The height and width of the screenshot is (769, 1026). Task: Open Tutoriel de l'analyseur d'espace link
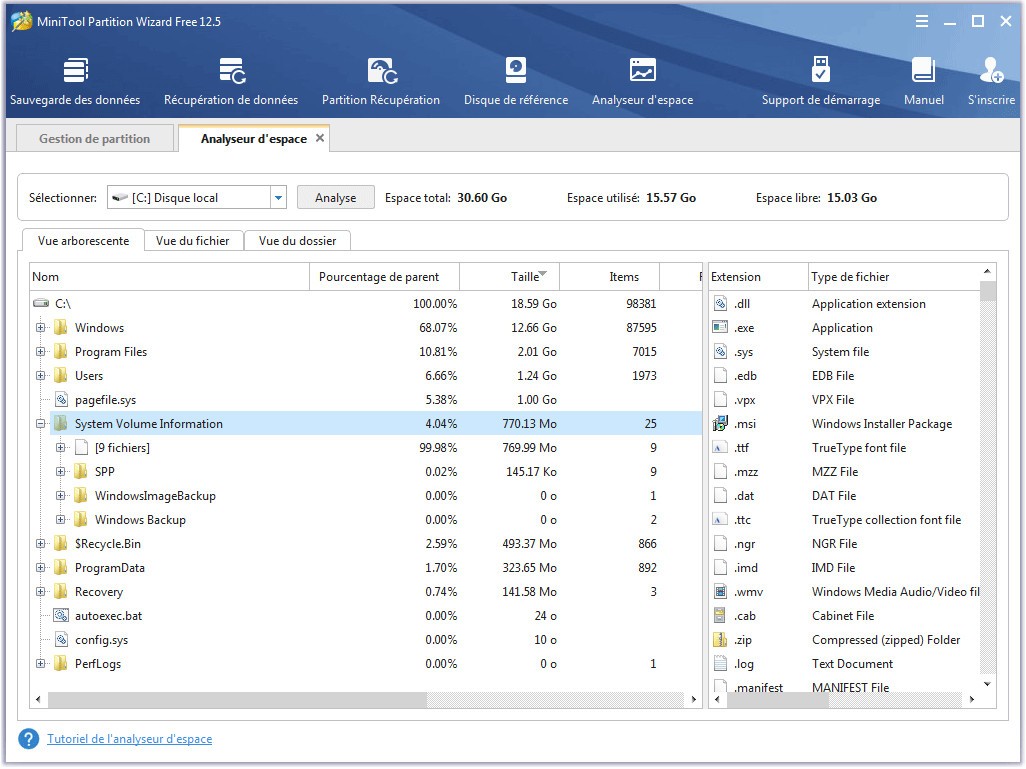(130, 739)
